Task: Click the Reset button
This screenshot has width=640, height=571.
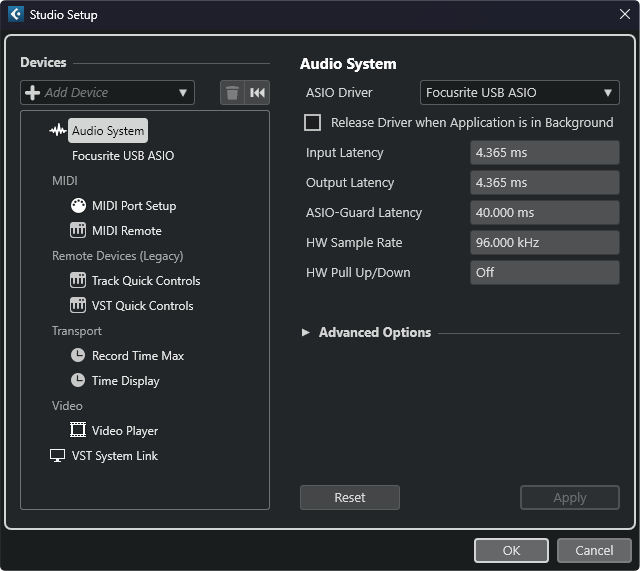Action: [x=350, y=498]
